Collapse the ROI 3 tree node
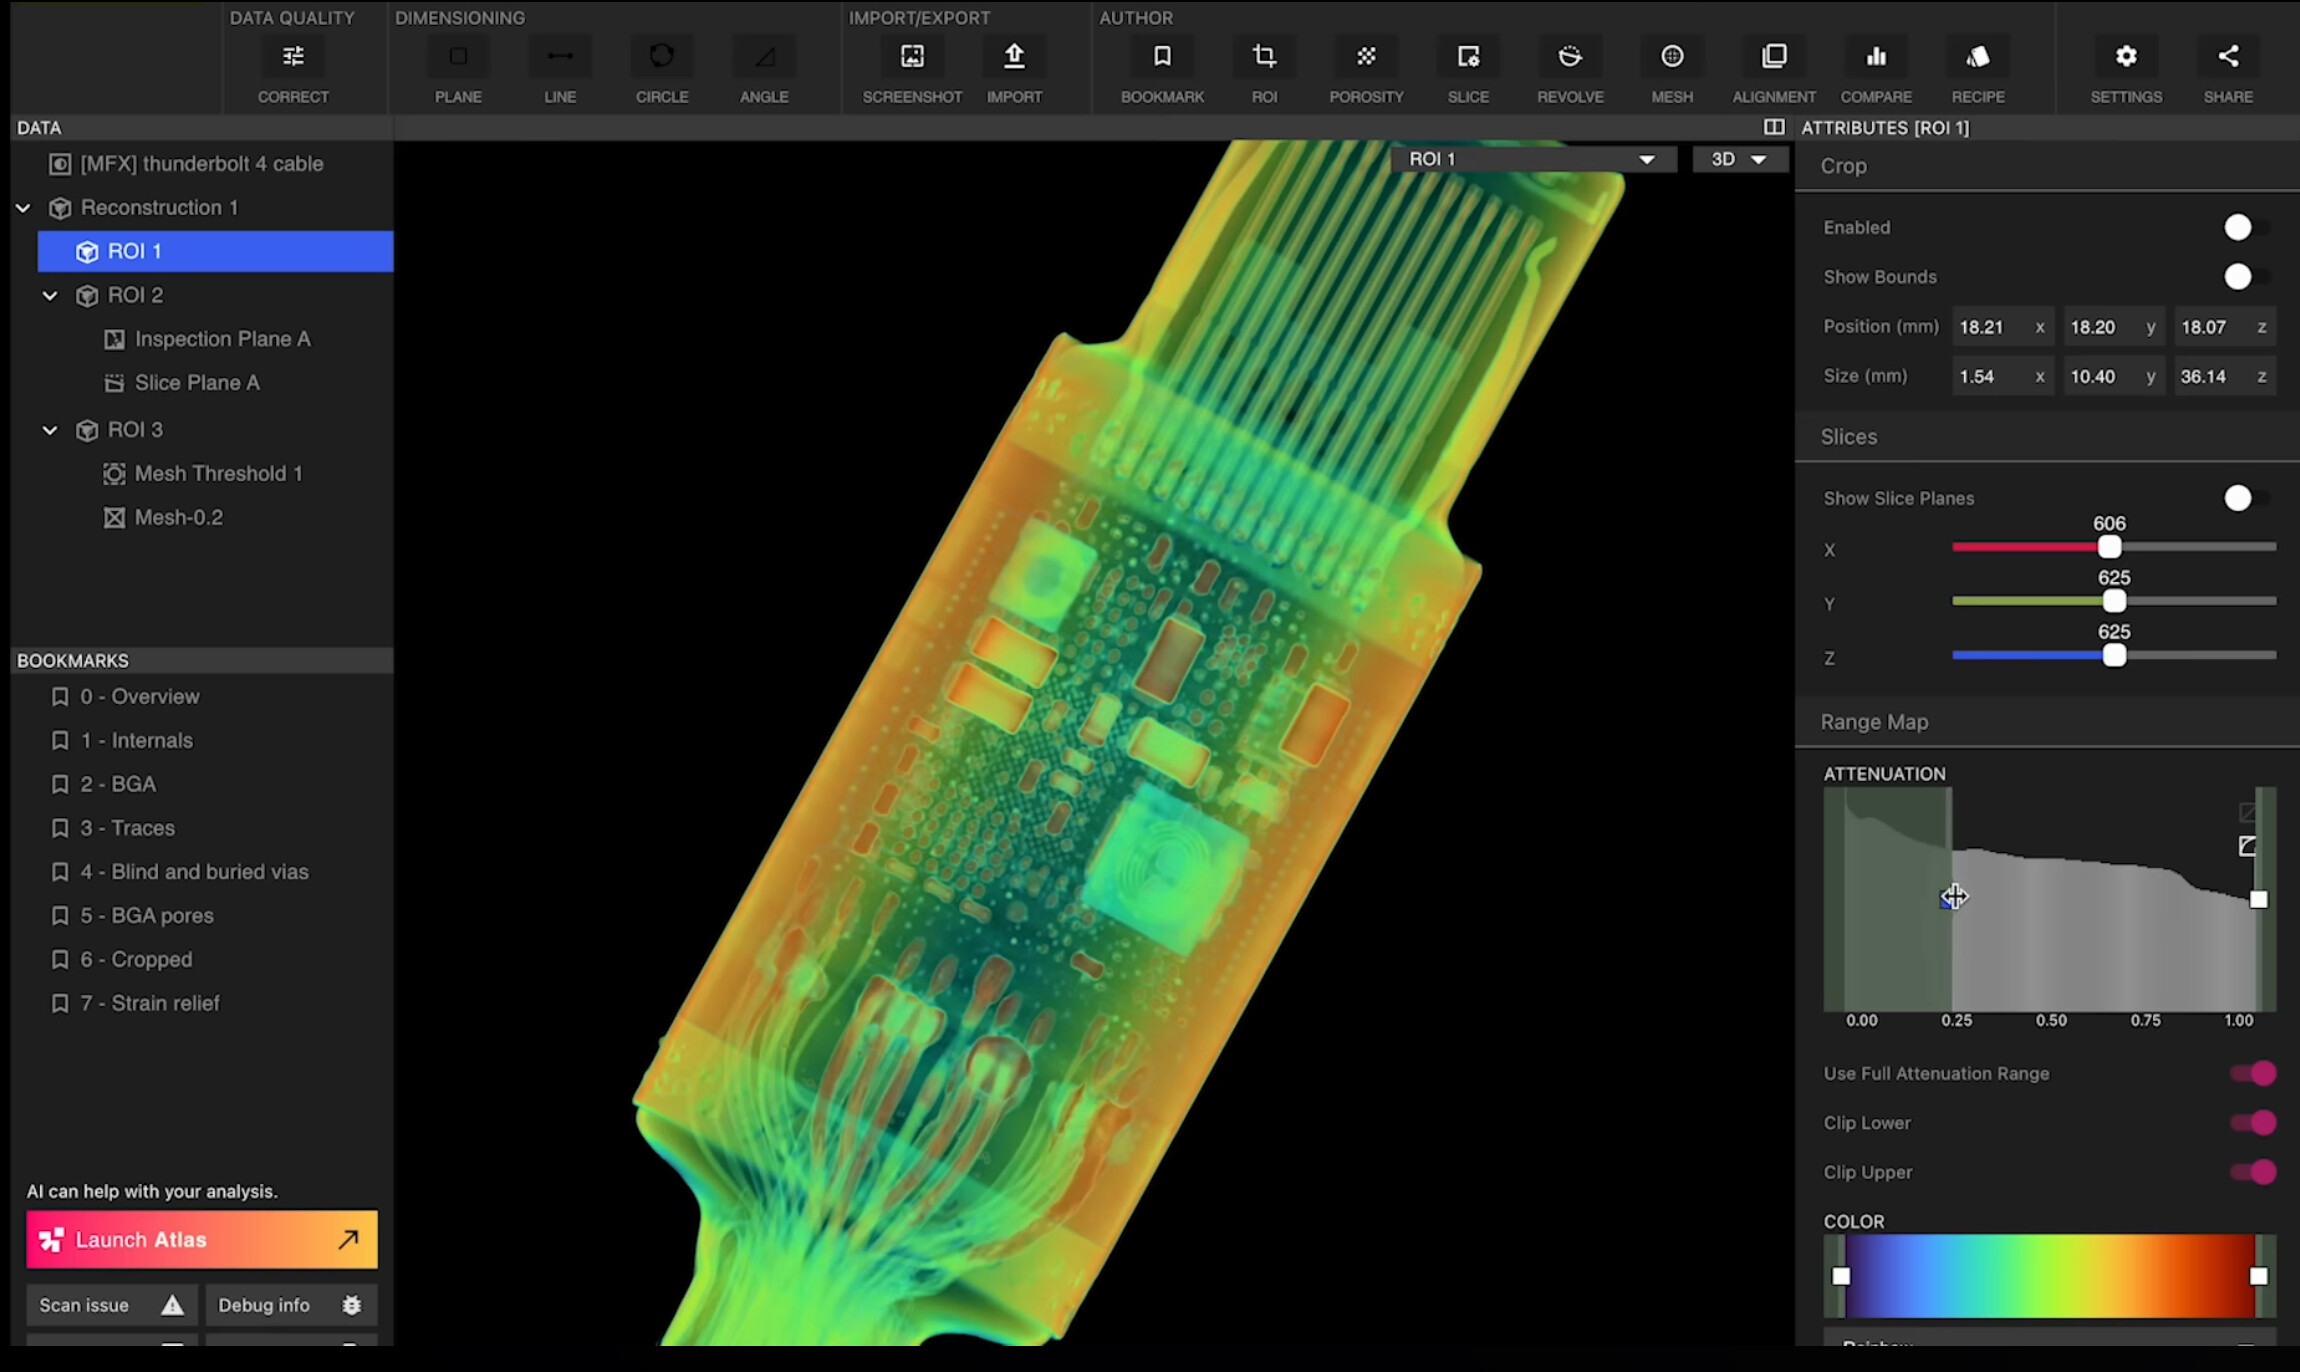Image resolution: width=2300 pixels, height=1372 pixels. tap(50, 430)
